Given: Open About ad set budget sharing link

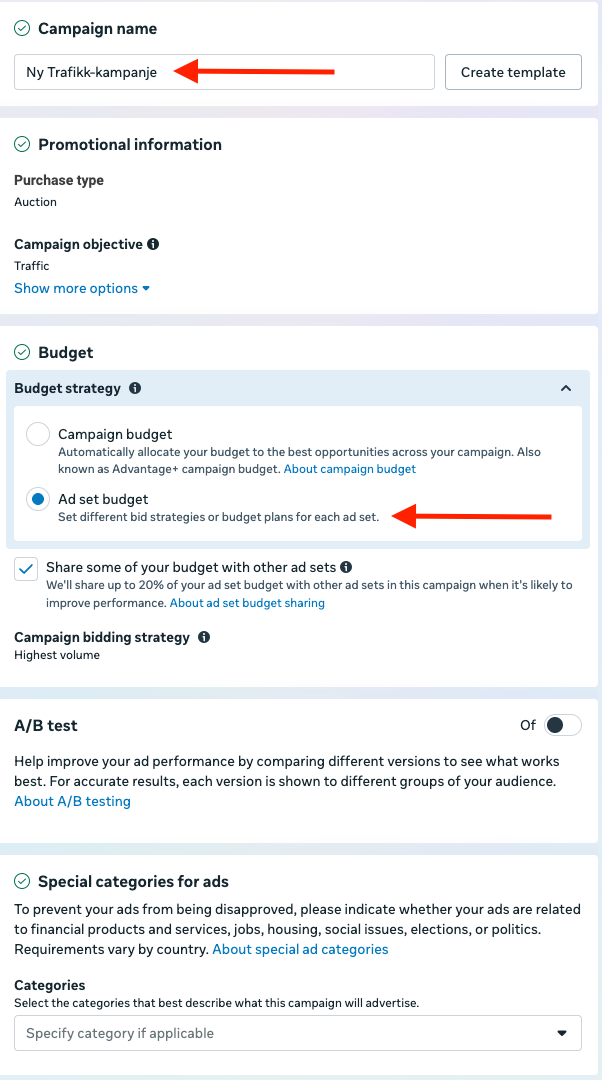Looking at the screenshot, I should (x=247, y=603).
